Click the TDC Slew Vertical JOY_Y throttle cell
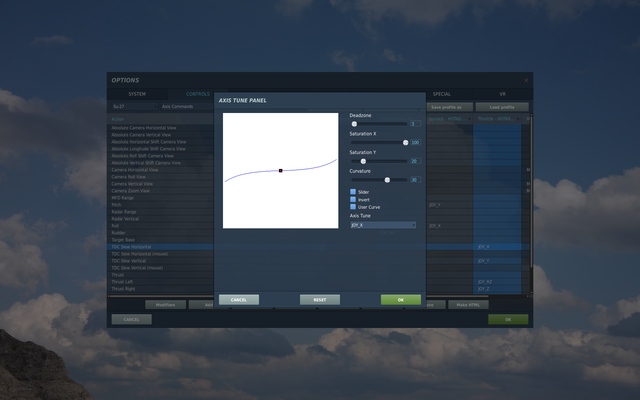 coord(497,260)
